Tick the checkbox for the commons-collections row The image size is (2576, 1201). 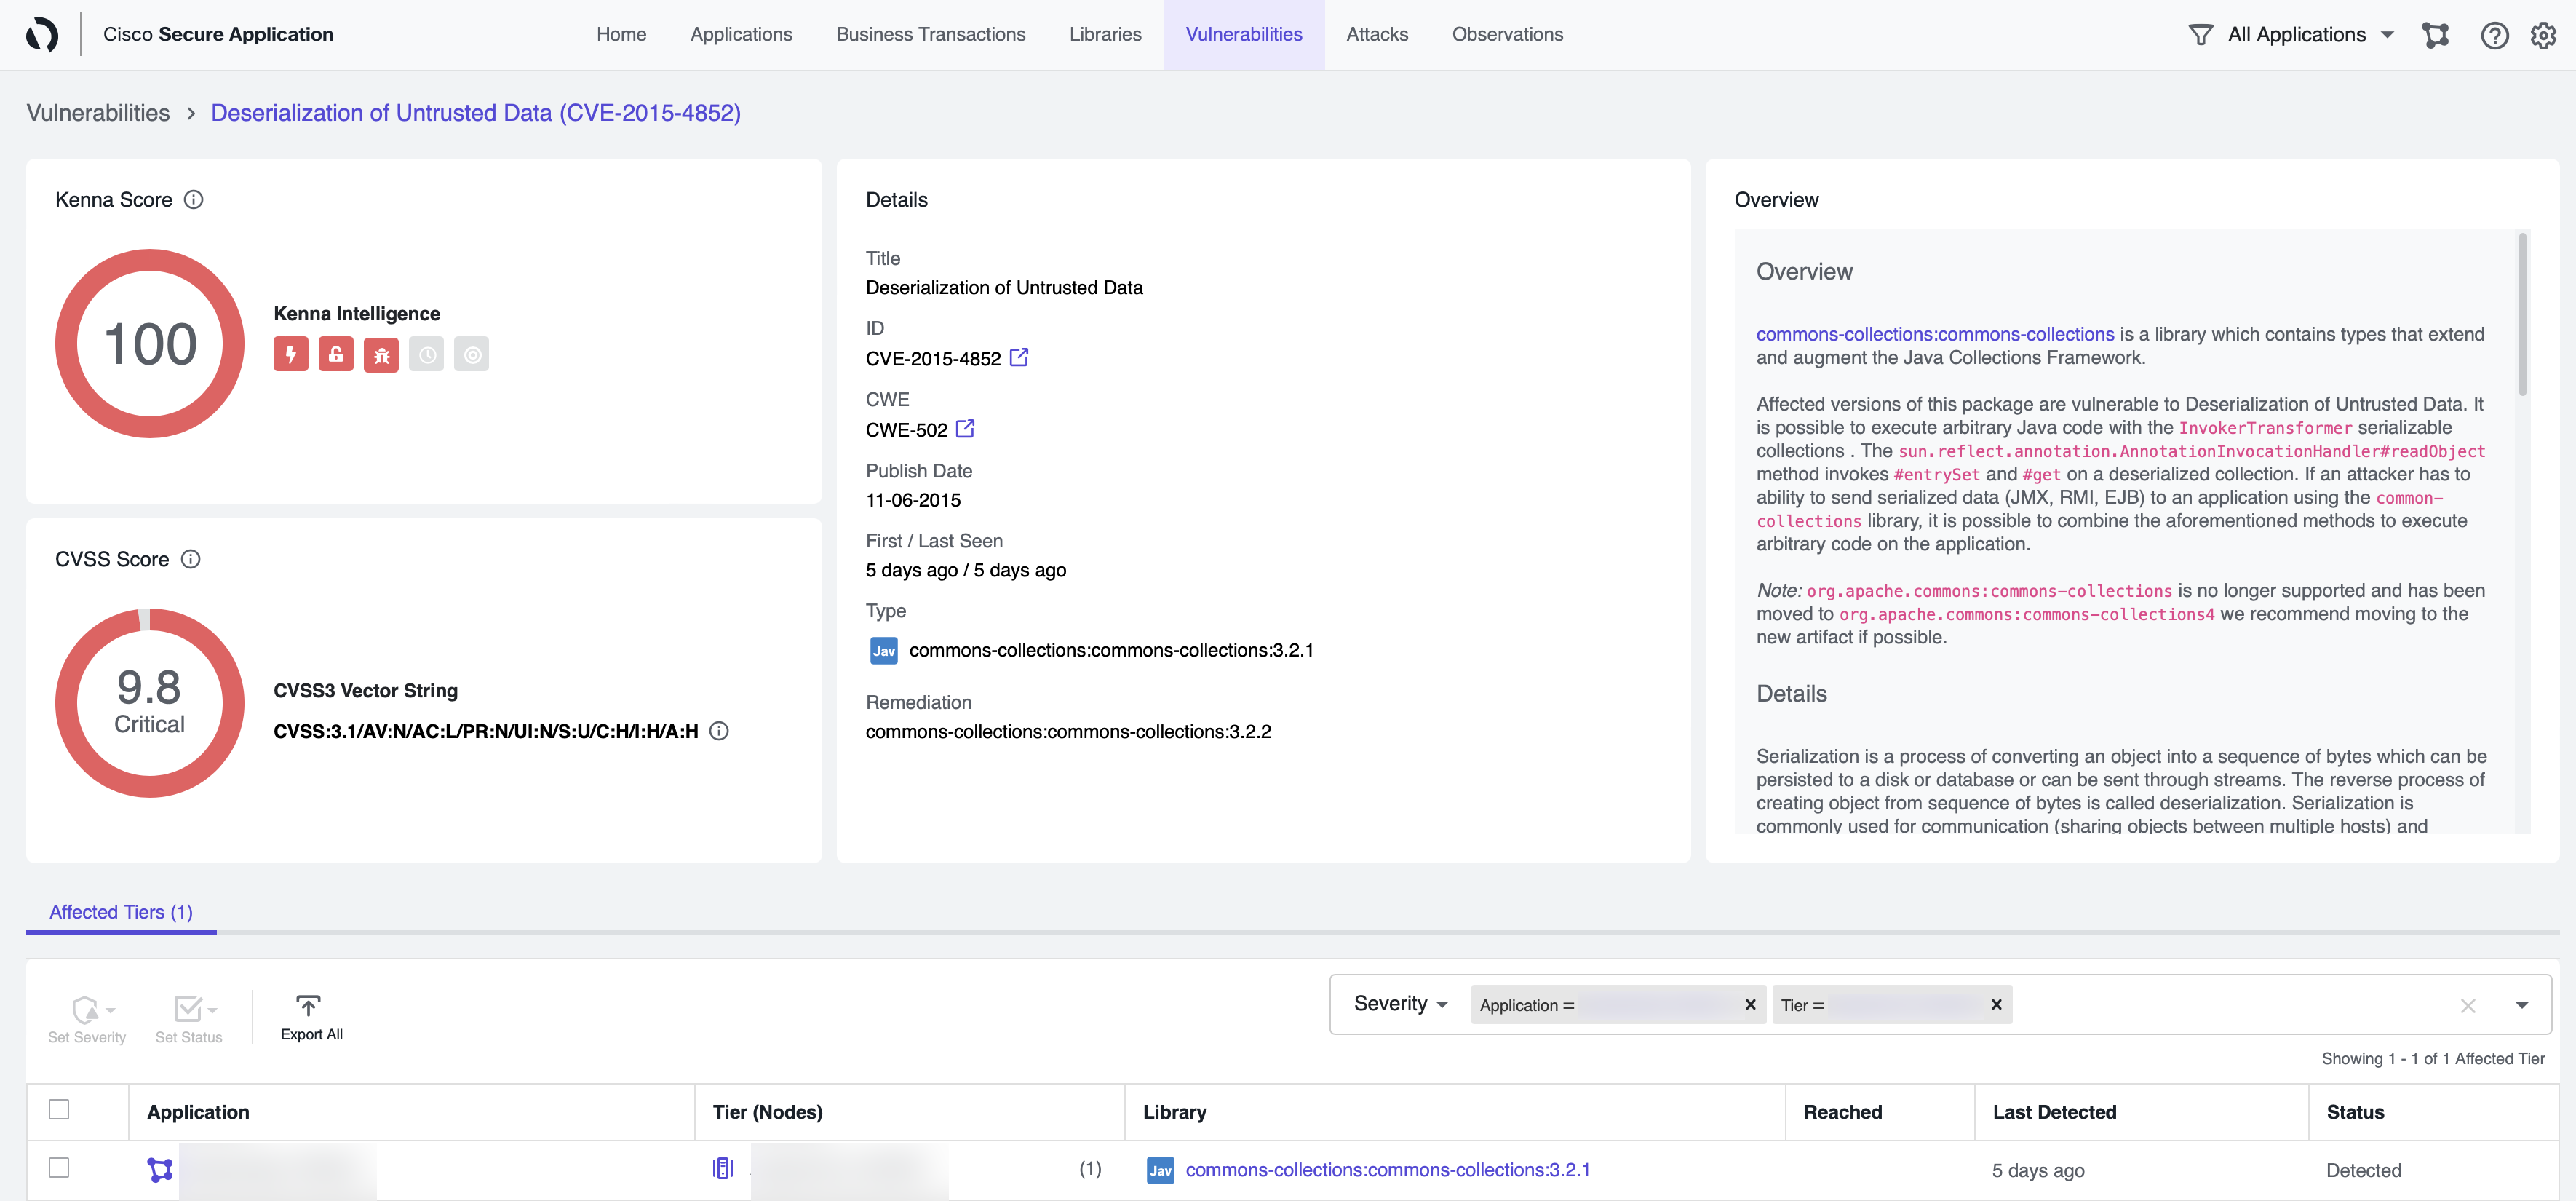(x=59, y=1167)
